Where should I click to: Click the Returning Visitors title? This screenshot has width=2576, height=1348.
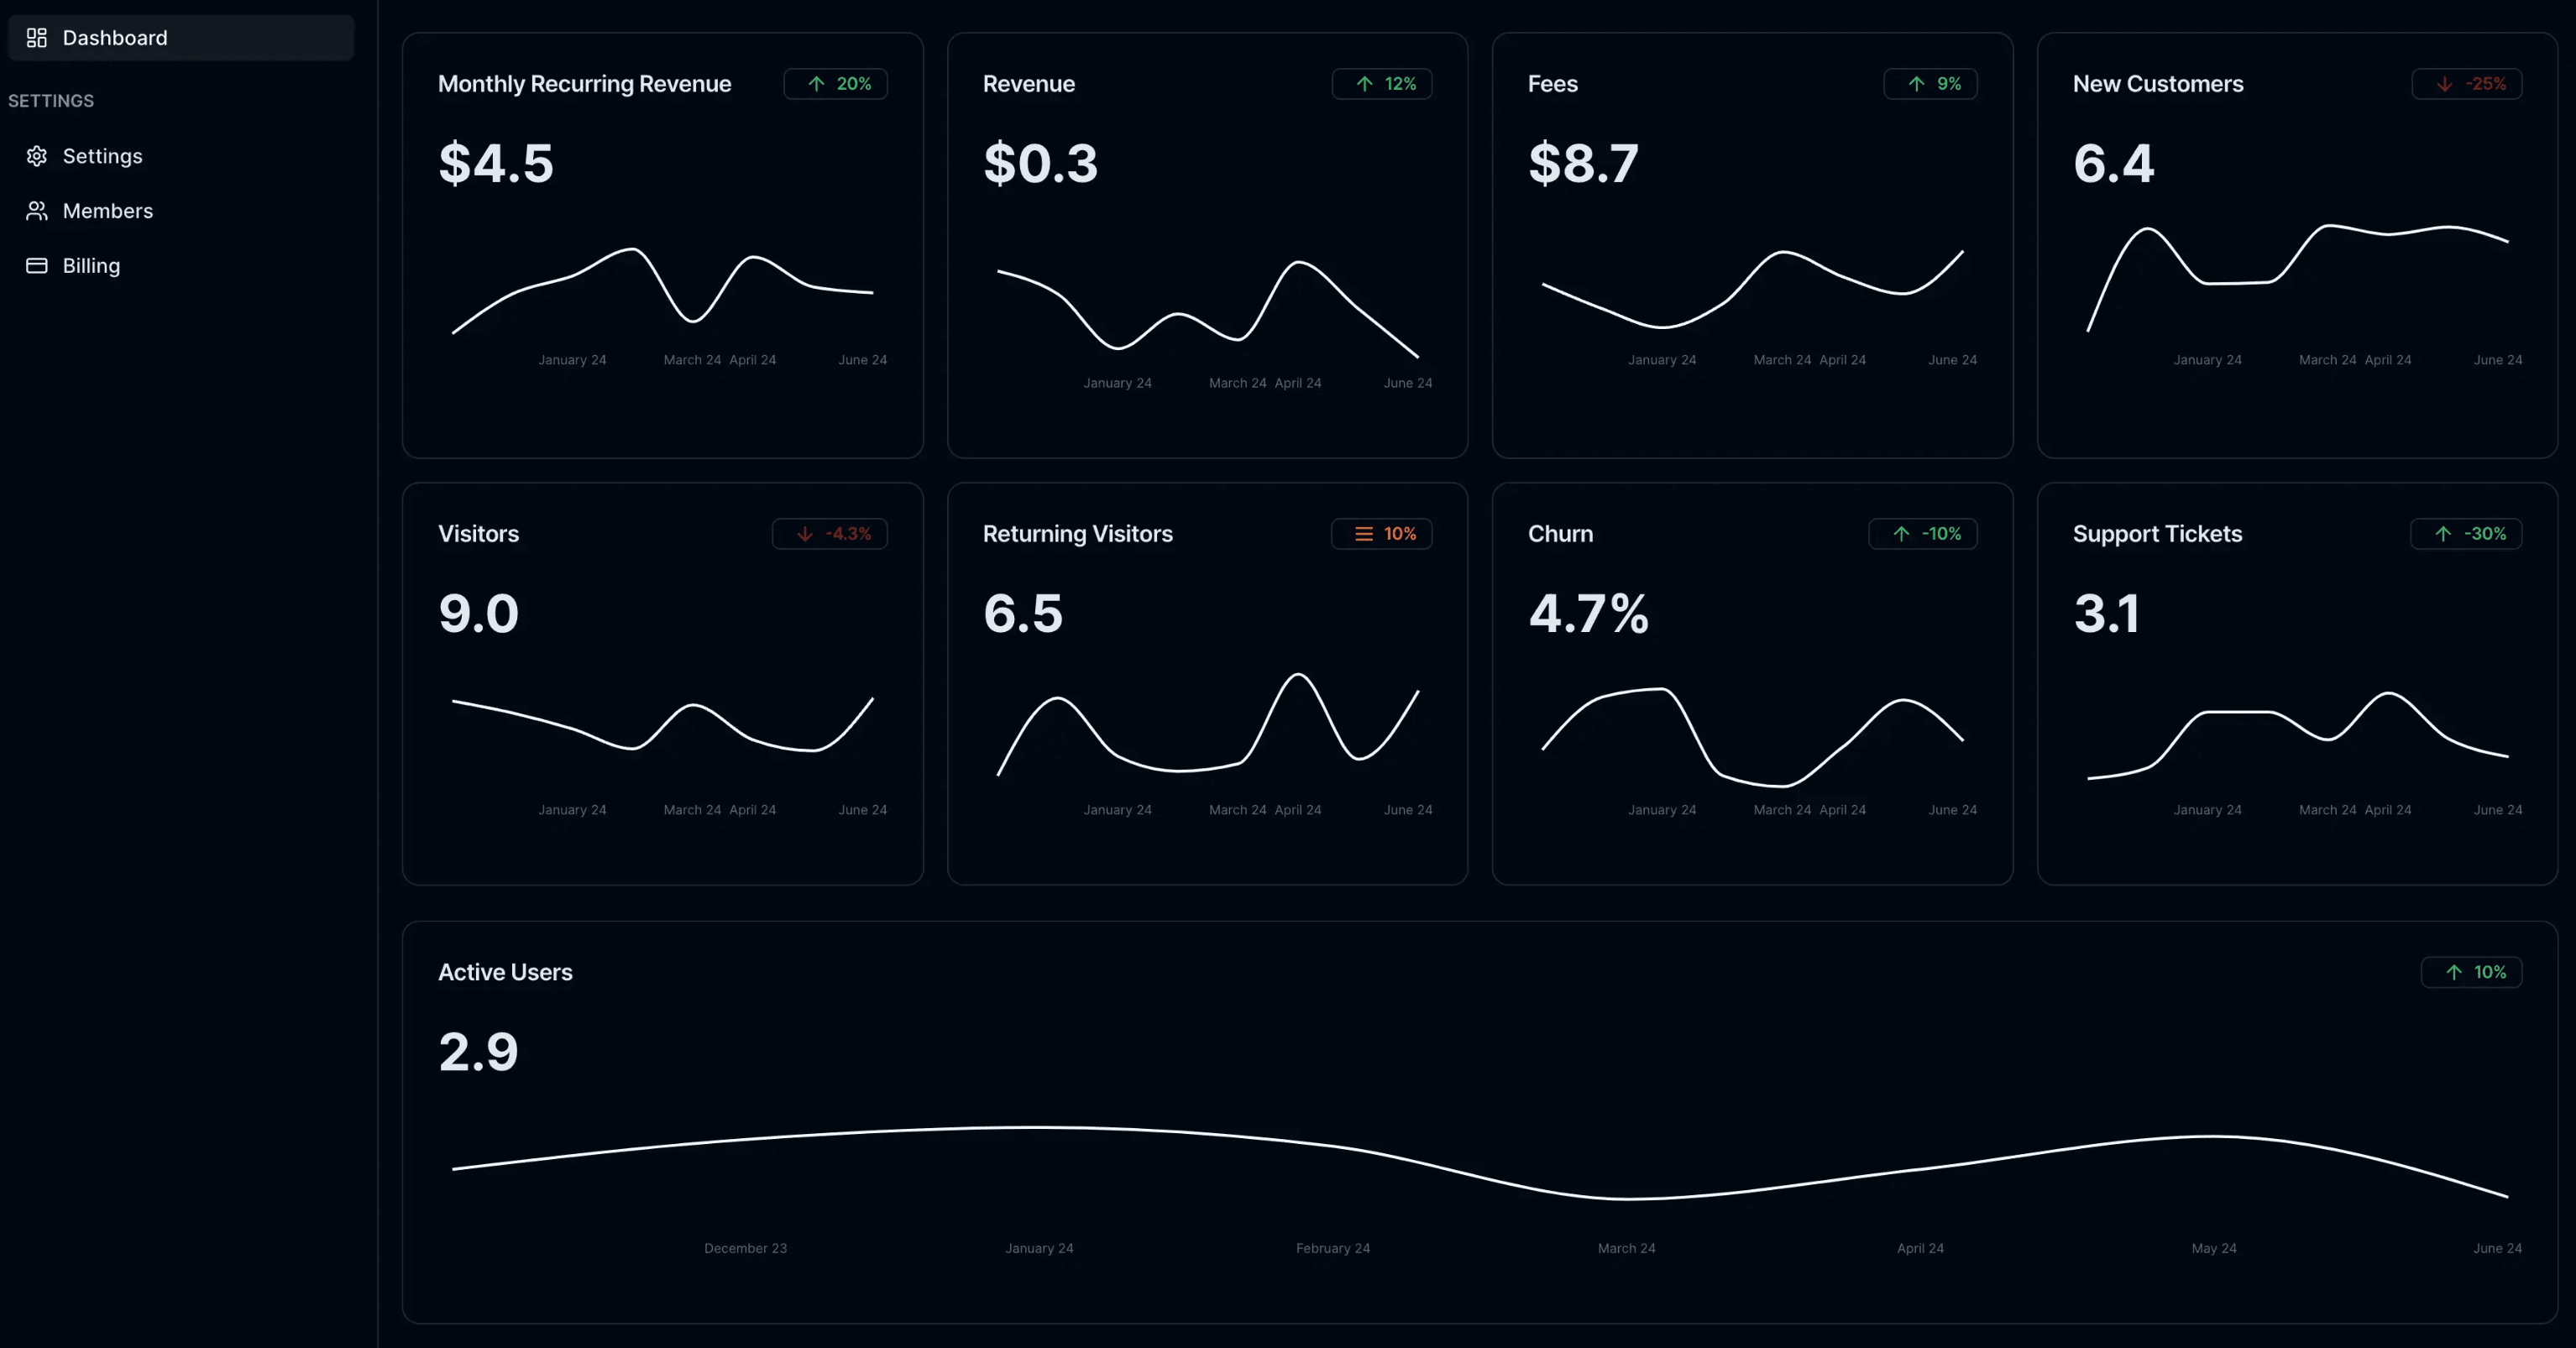tap(1078, 534)
